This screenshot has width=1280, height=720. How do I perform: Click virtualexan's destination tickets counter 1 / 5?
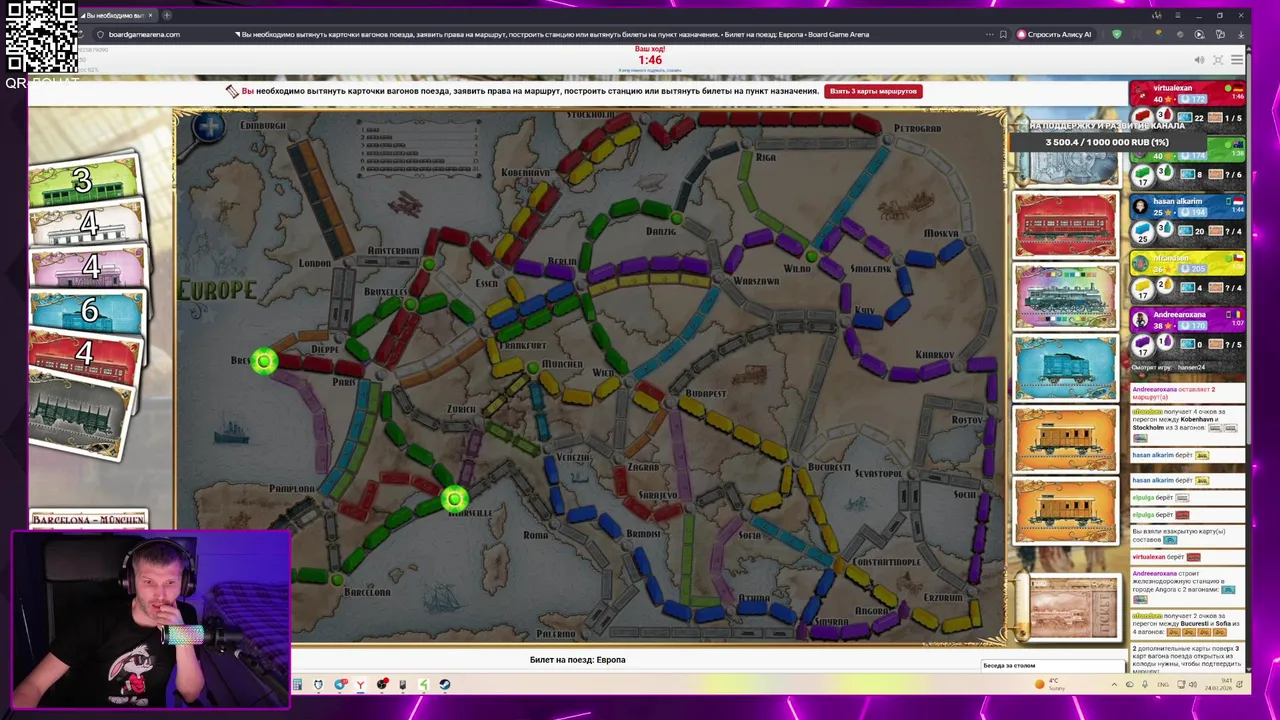pos(1227,118)
